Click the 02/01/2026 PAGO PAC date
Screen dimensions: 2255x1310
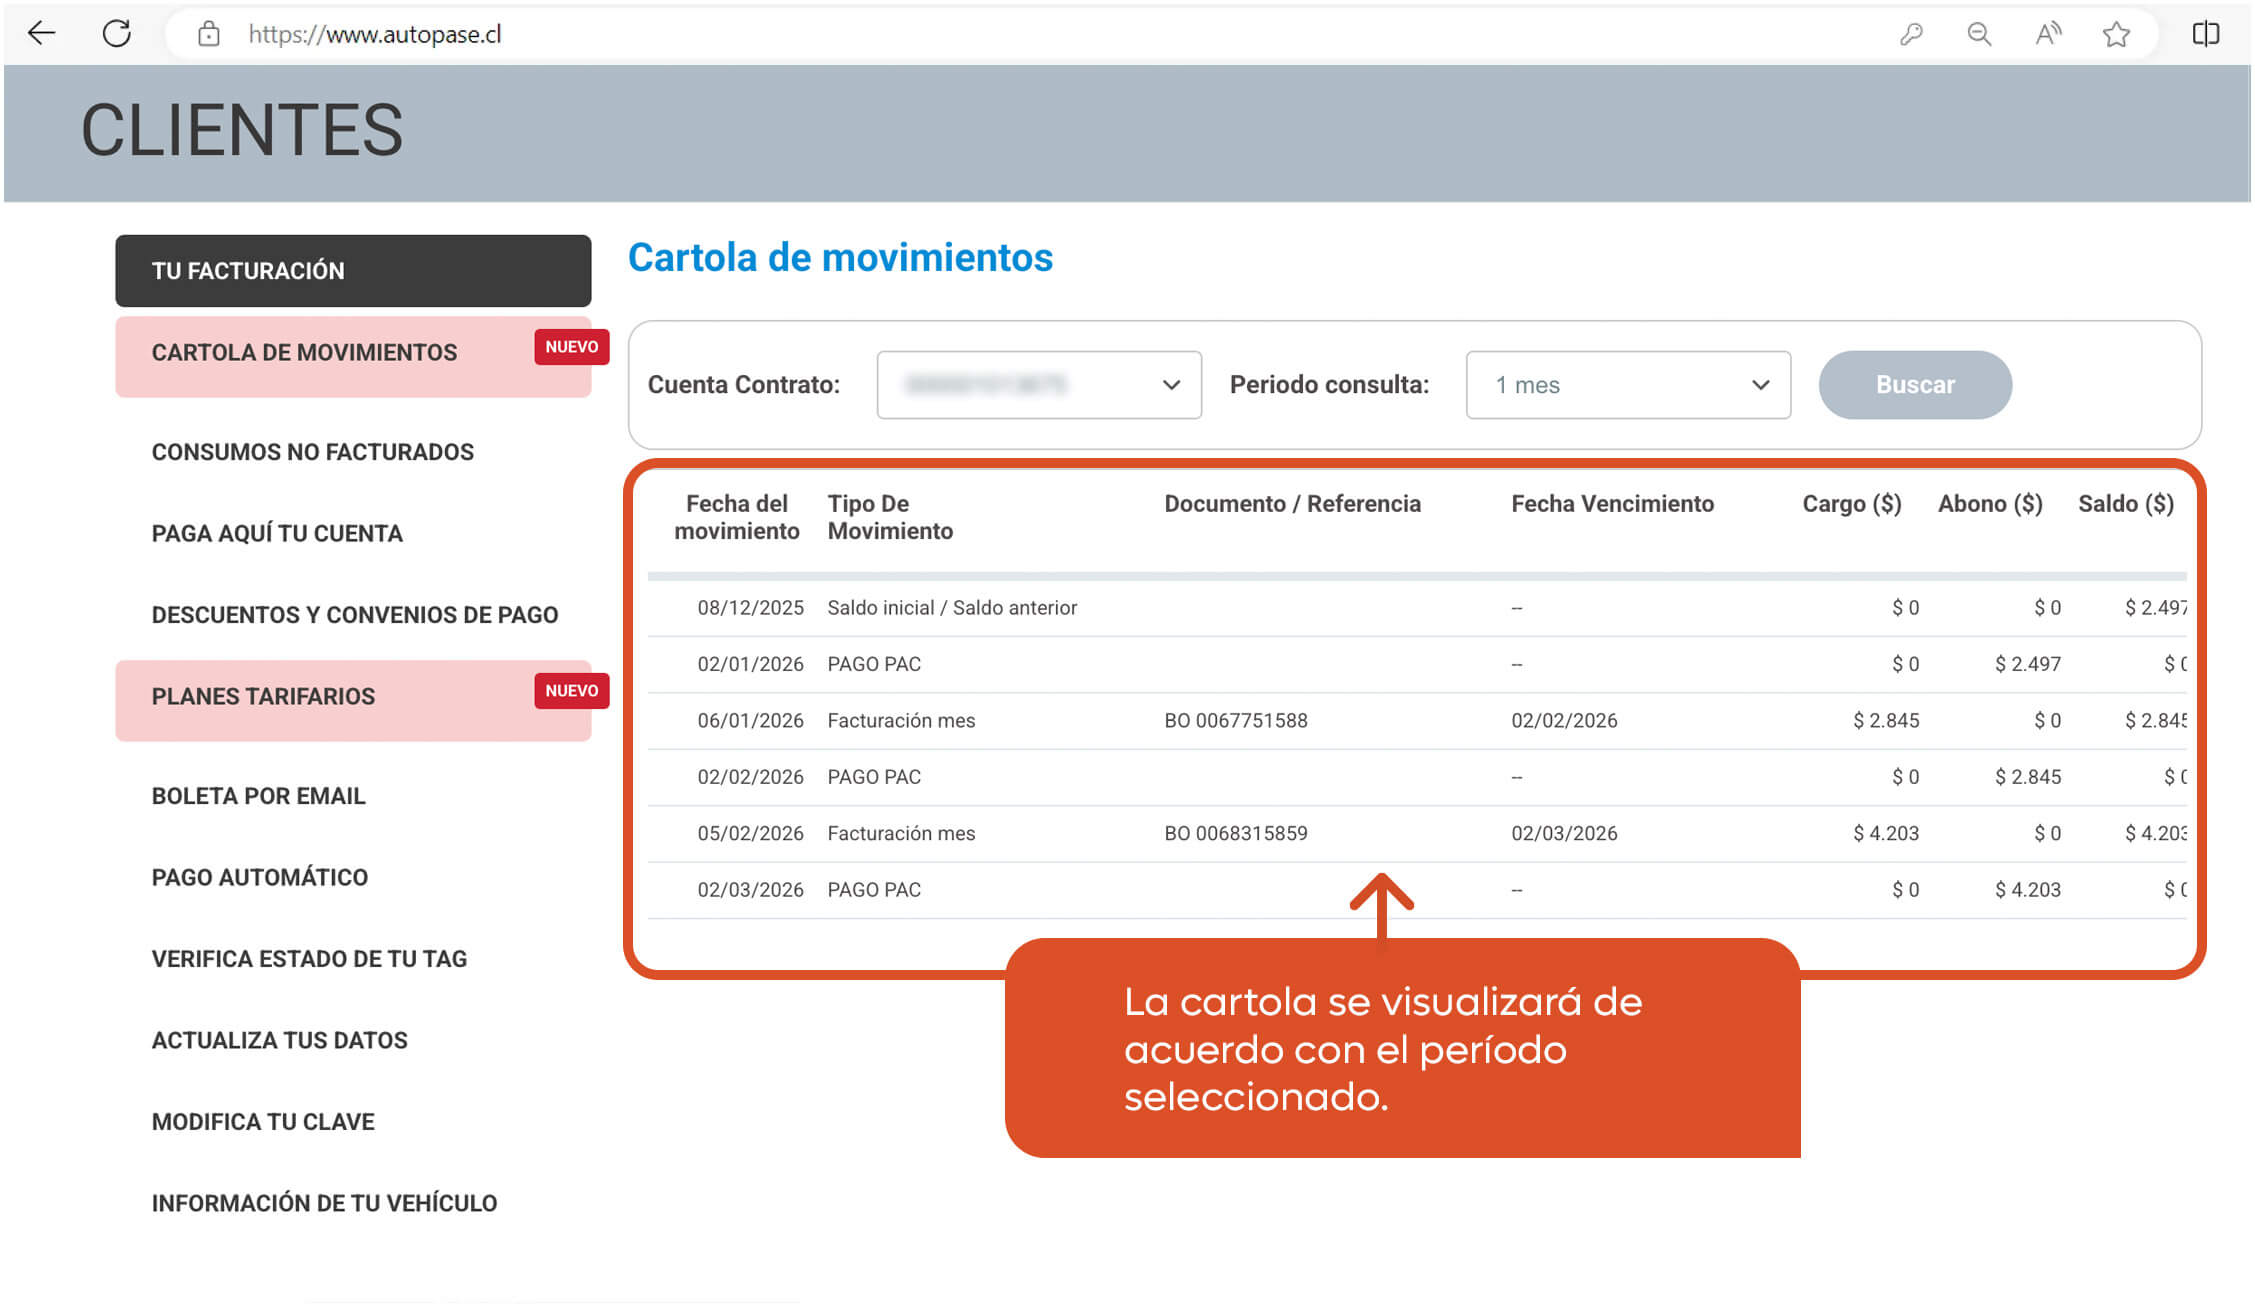click(x=750, y=665)
